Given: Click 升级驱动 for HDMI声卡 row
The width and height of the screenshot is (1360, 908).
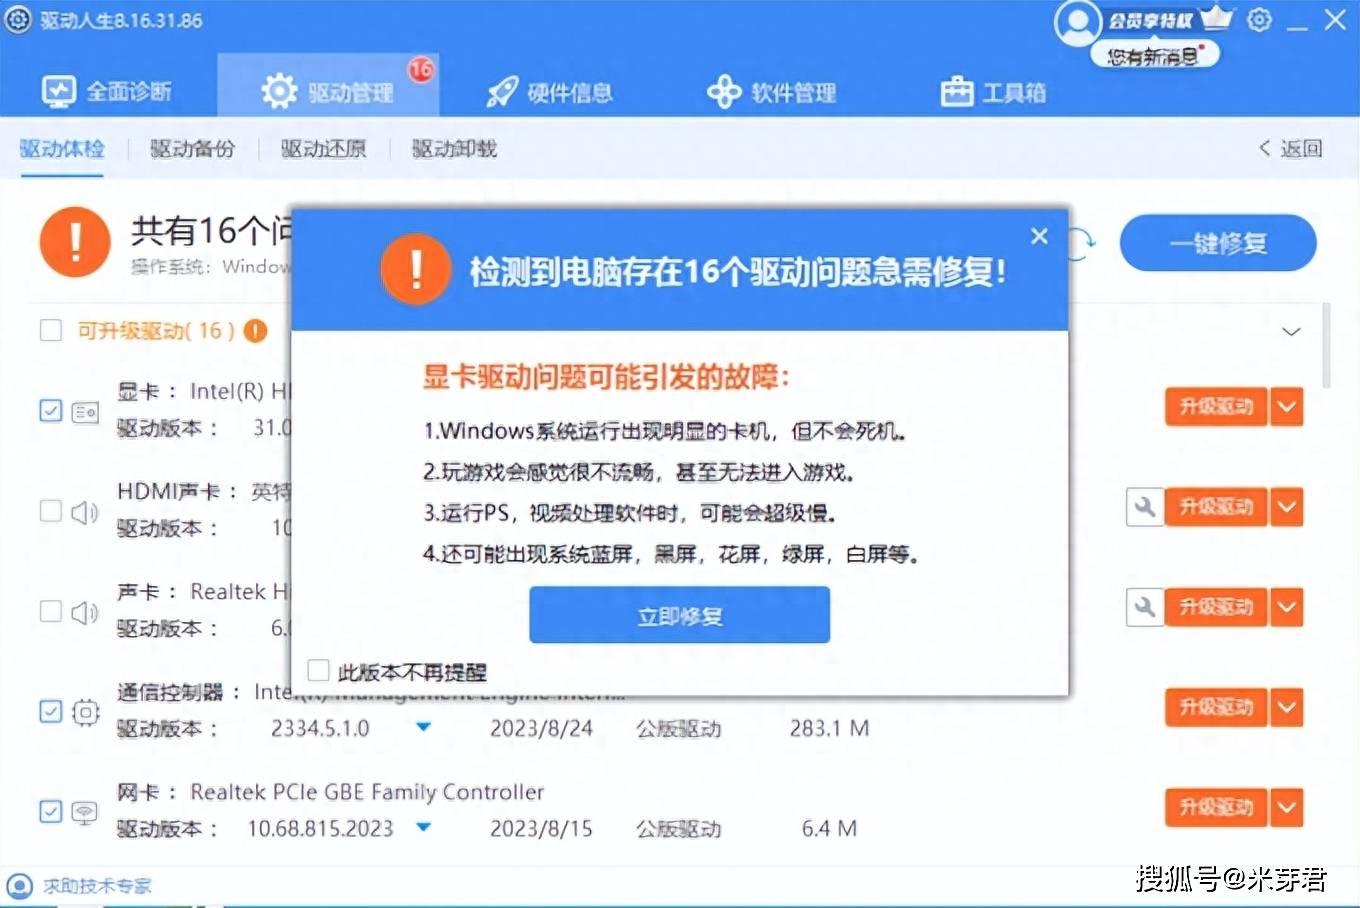Looking at the screenshot, I should (x=1216, y=507).
